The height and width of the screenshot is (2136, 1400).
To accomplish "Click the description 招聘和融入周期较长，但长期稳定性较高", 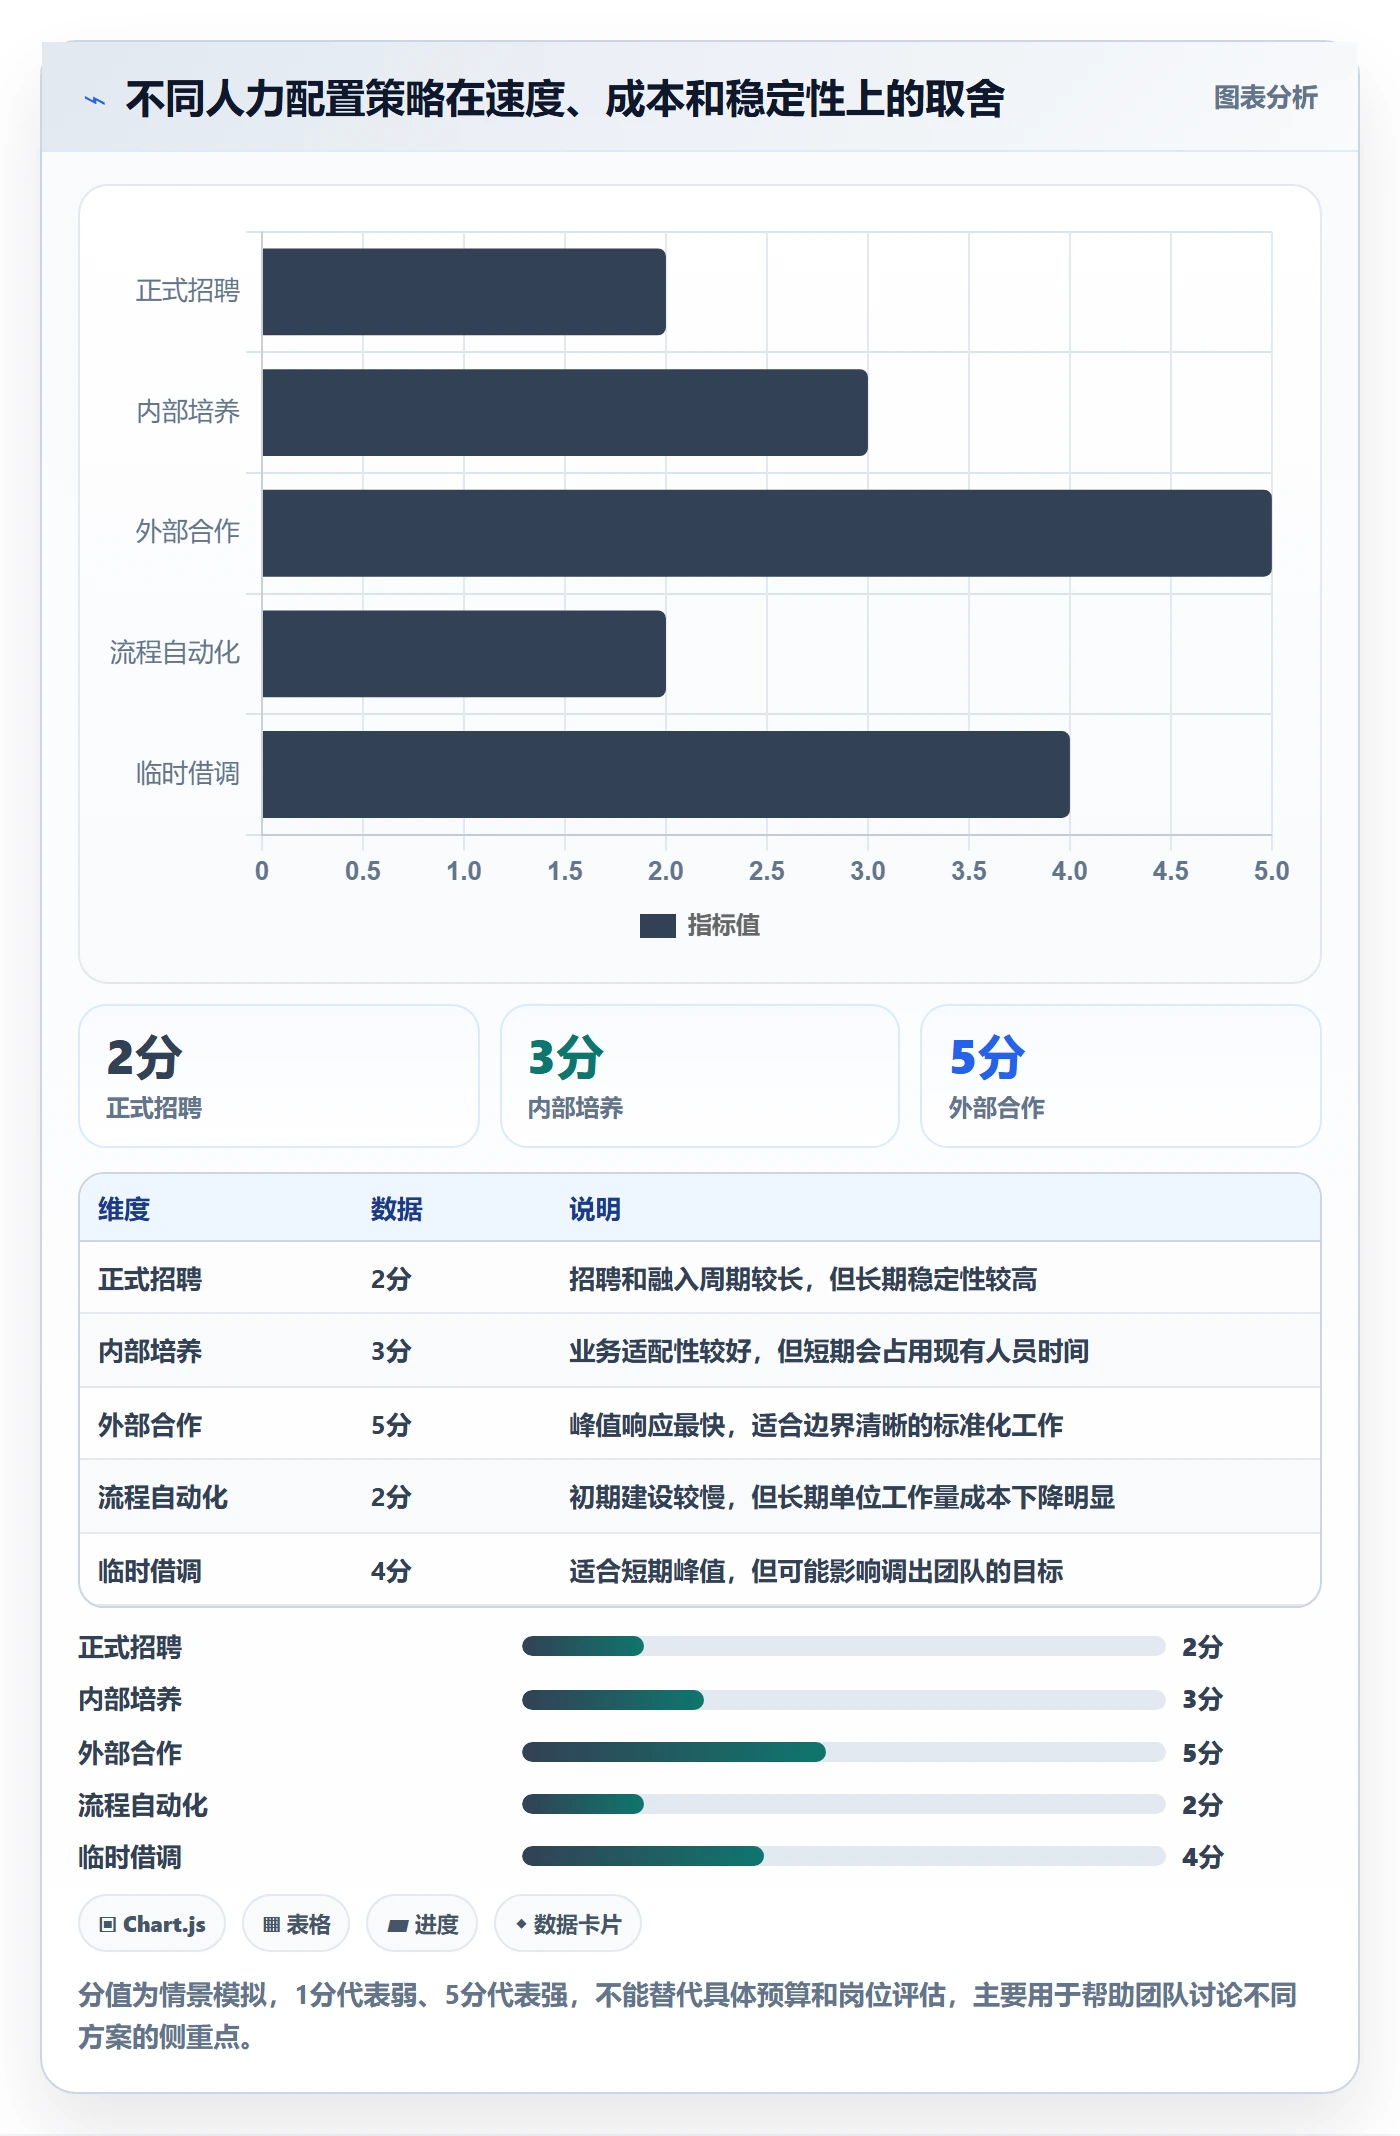I will tap(803, 1279).
